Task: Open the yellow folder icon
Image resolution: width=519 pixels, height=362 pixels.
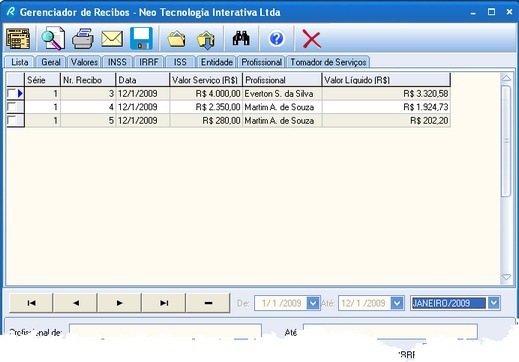Action: pos(177,39)
